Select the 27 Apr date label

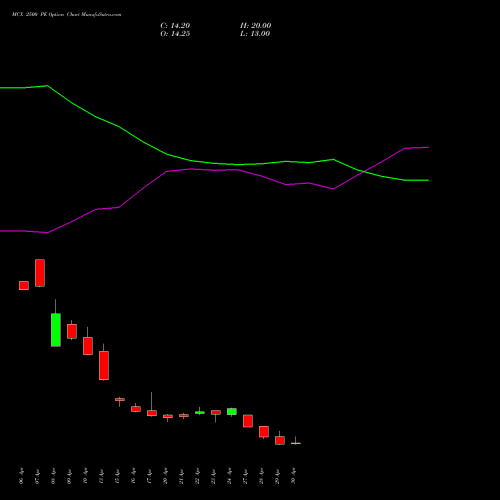pyautogui.click(x=245, y=476)
